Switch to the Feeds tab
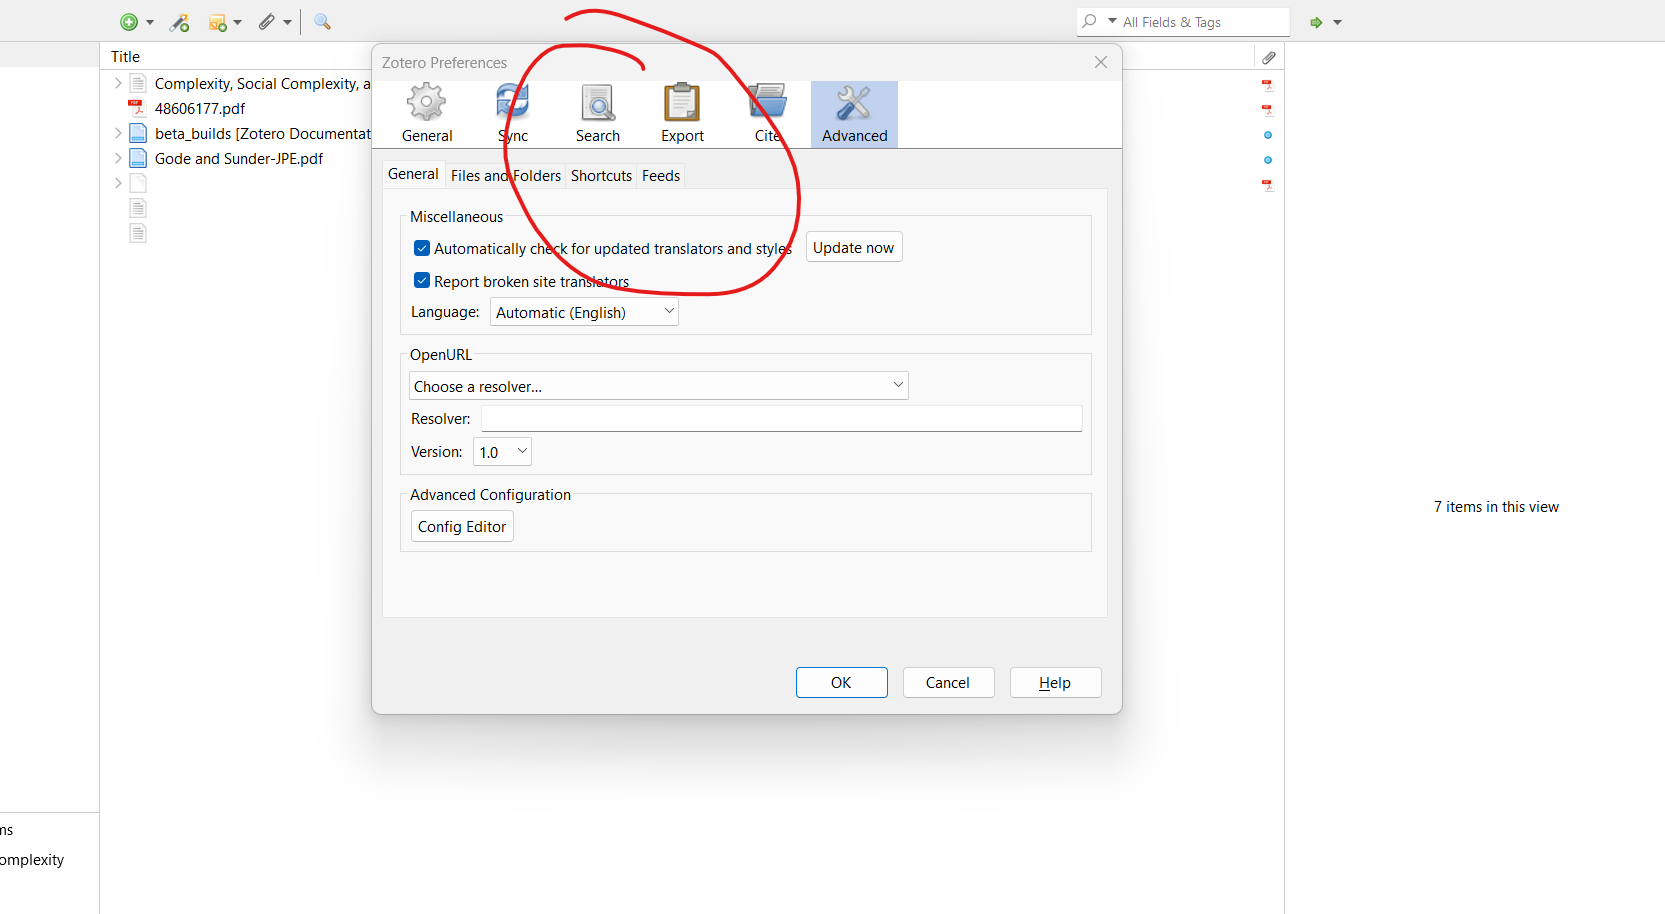The height and width of the screenshot is (914, 1665). [x=661, y=176]
